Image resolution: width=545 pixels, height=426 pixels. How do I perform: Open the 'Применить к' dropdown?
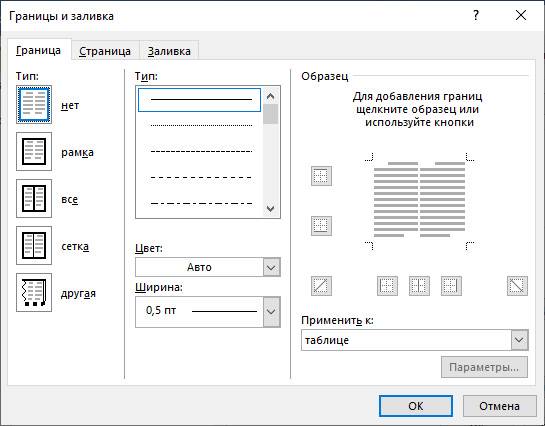pyautogui.click(x=415, y=340)
